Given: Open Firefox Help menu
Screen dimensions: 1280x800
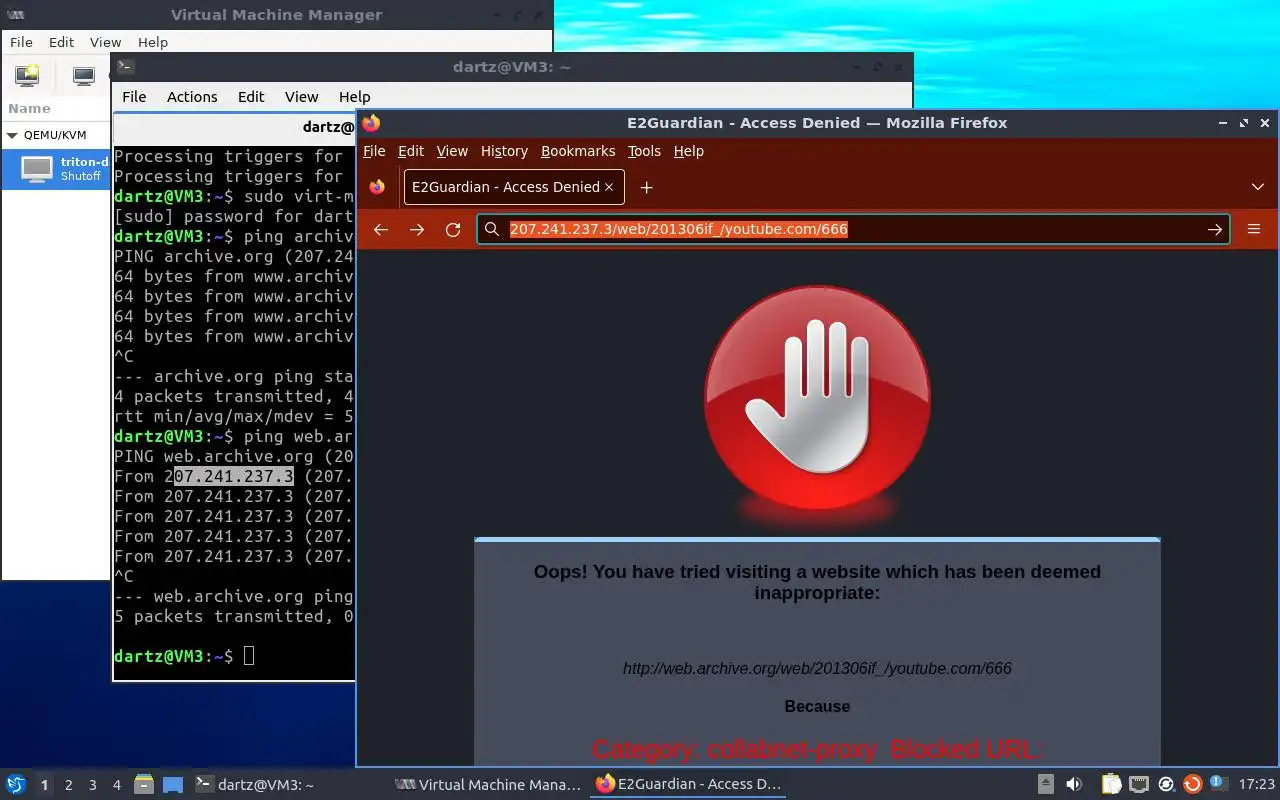Looking at the screenshot, I should 689,151.
